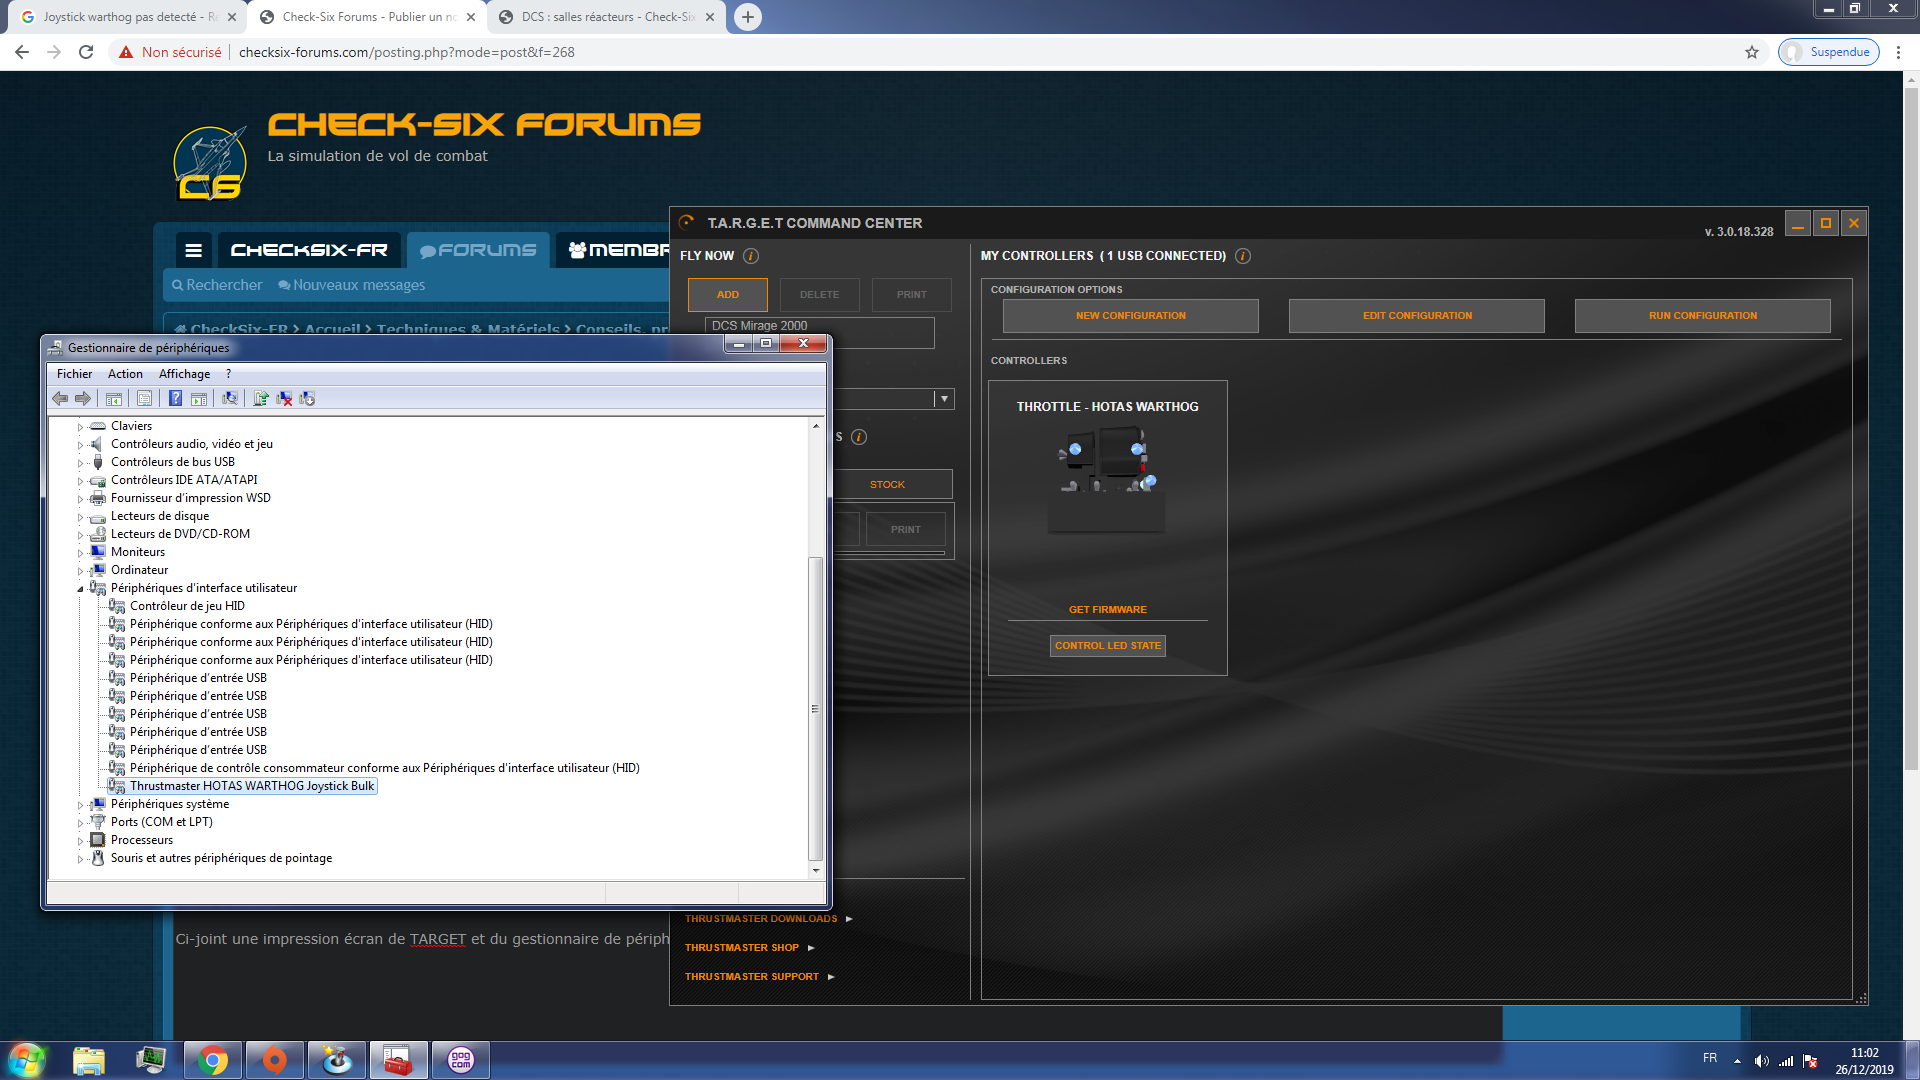Viewport: 1920px width, 1080px height.
Task: Open the joystick app on taskbar
Action: pos(336,1060)
